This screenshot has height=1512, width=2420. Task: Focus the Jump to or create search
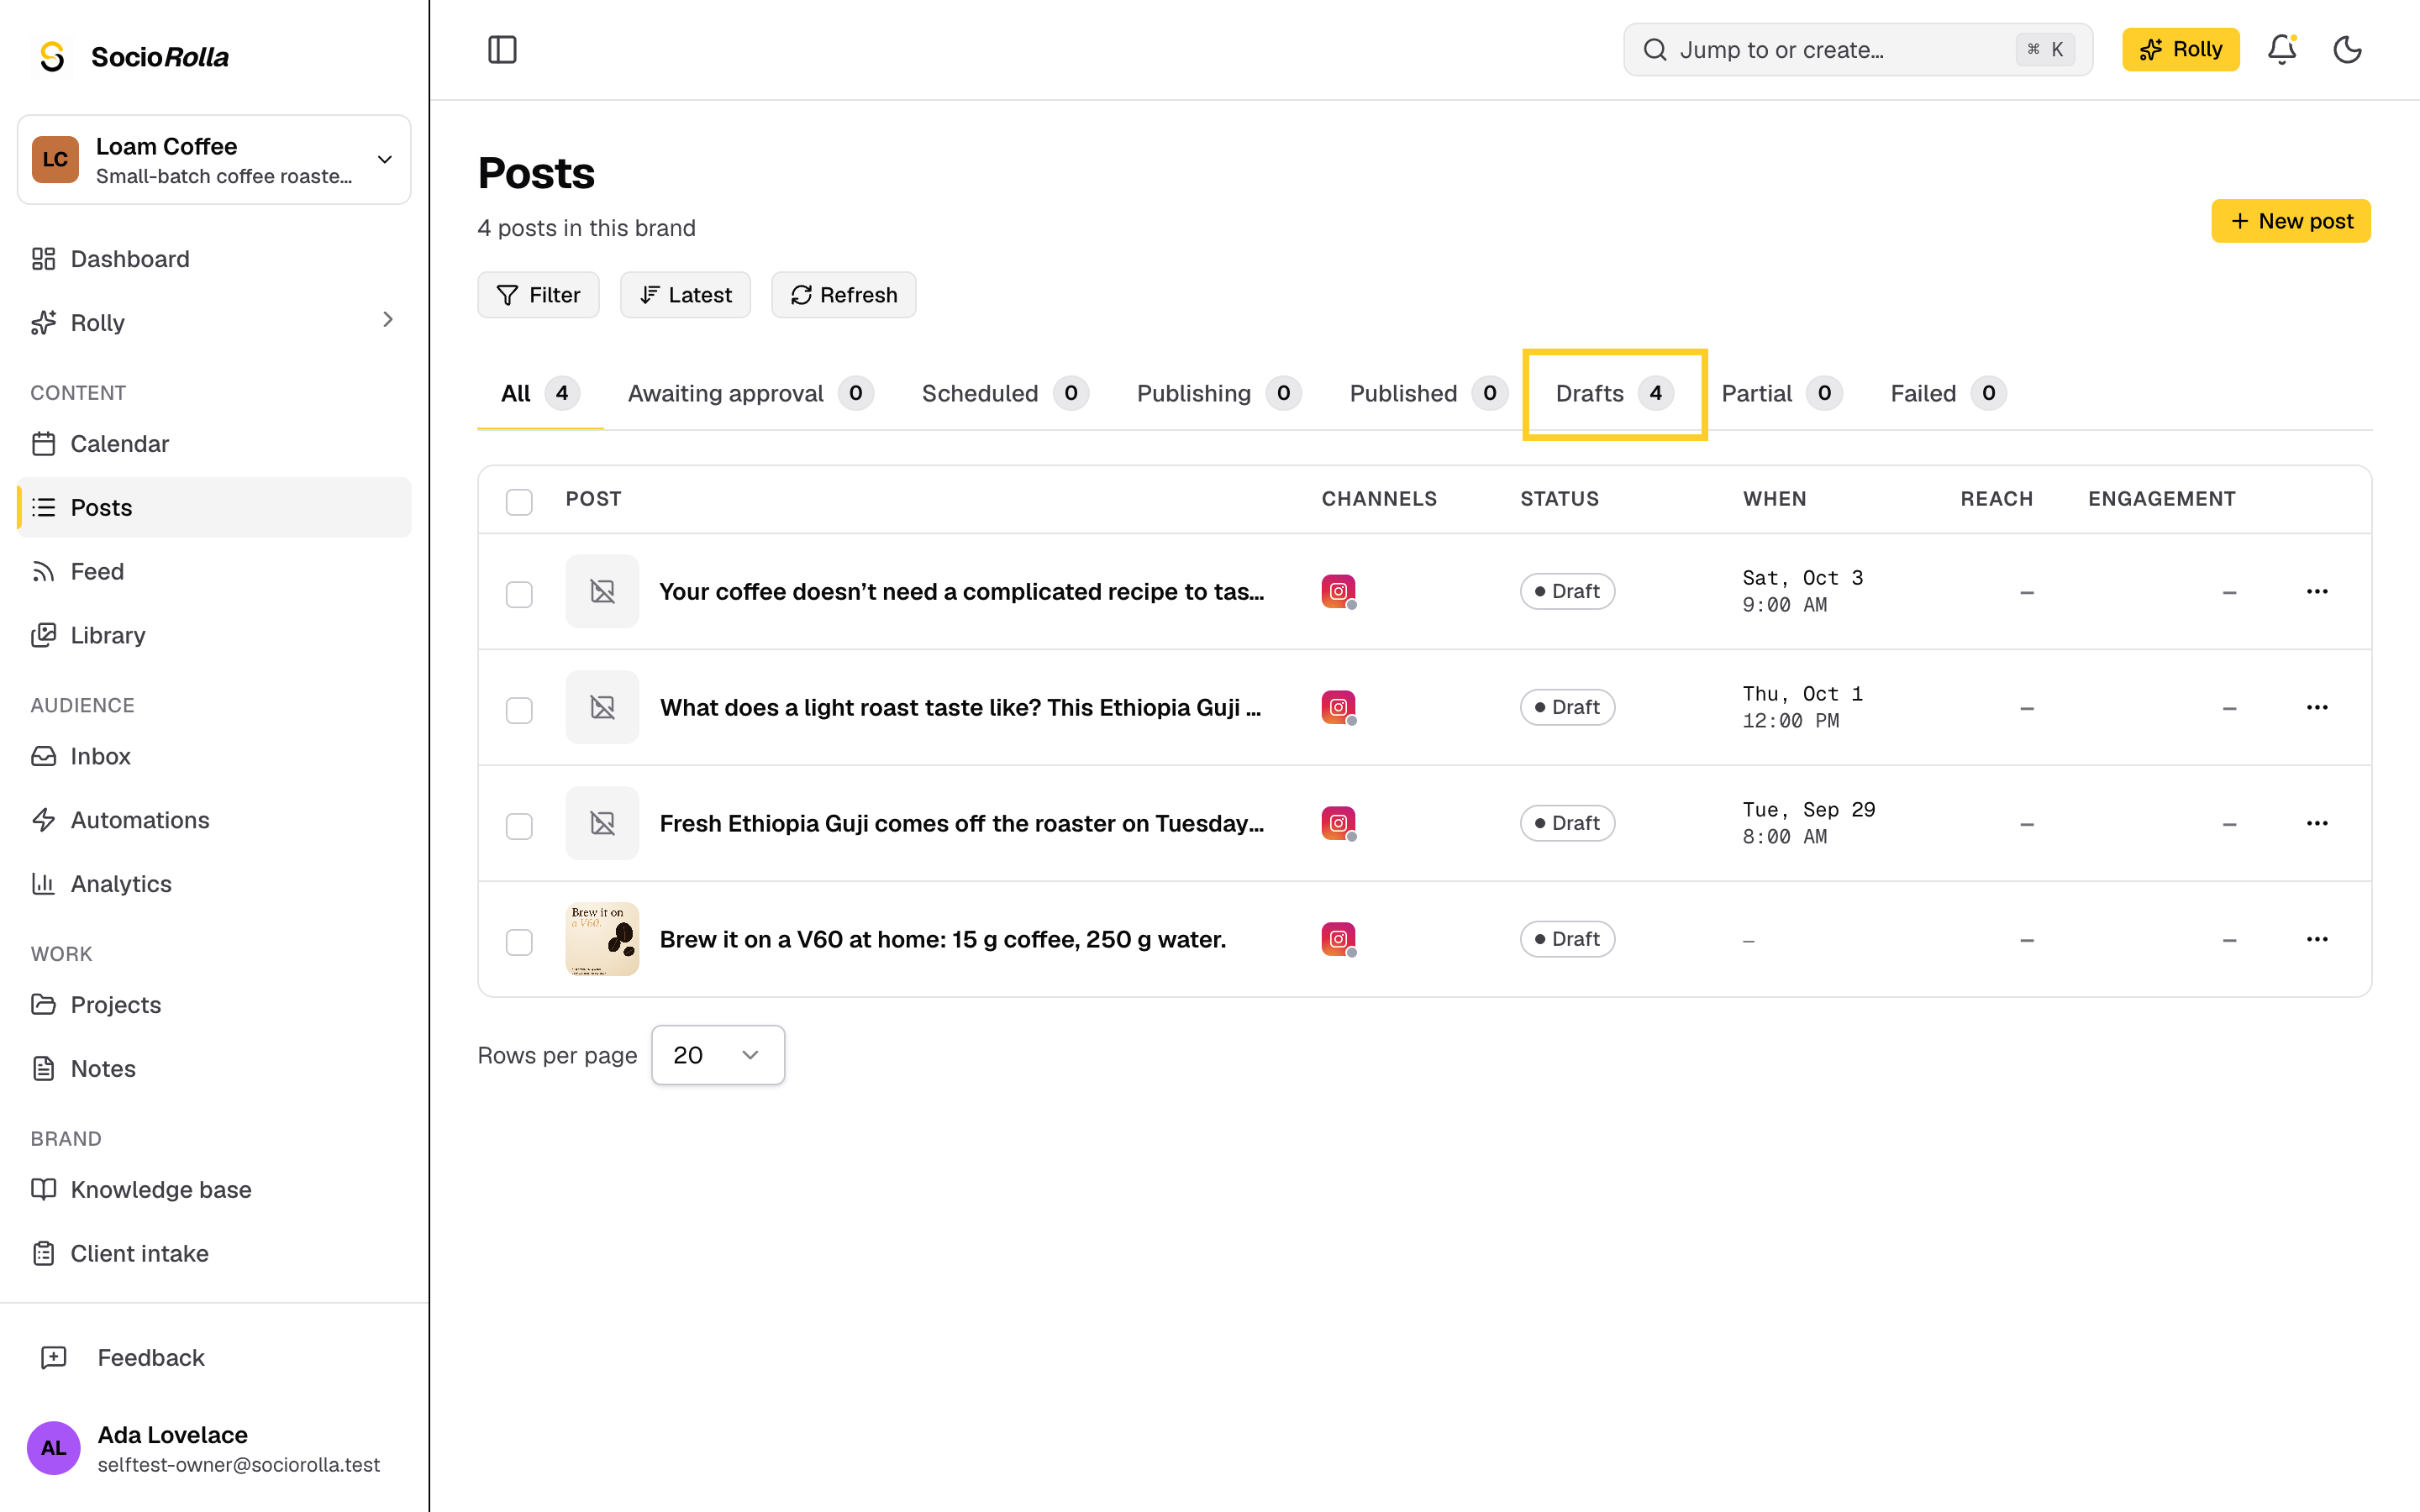pos(1857,50)
